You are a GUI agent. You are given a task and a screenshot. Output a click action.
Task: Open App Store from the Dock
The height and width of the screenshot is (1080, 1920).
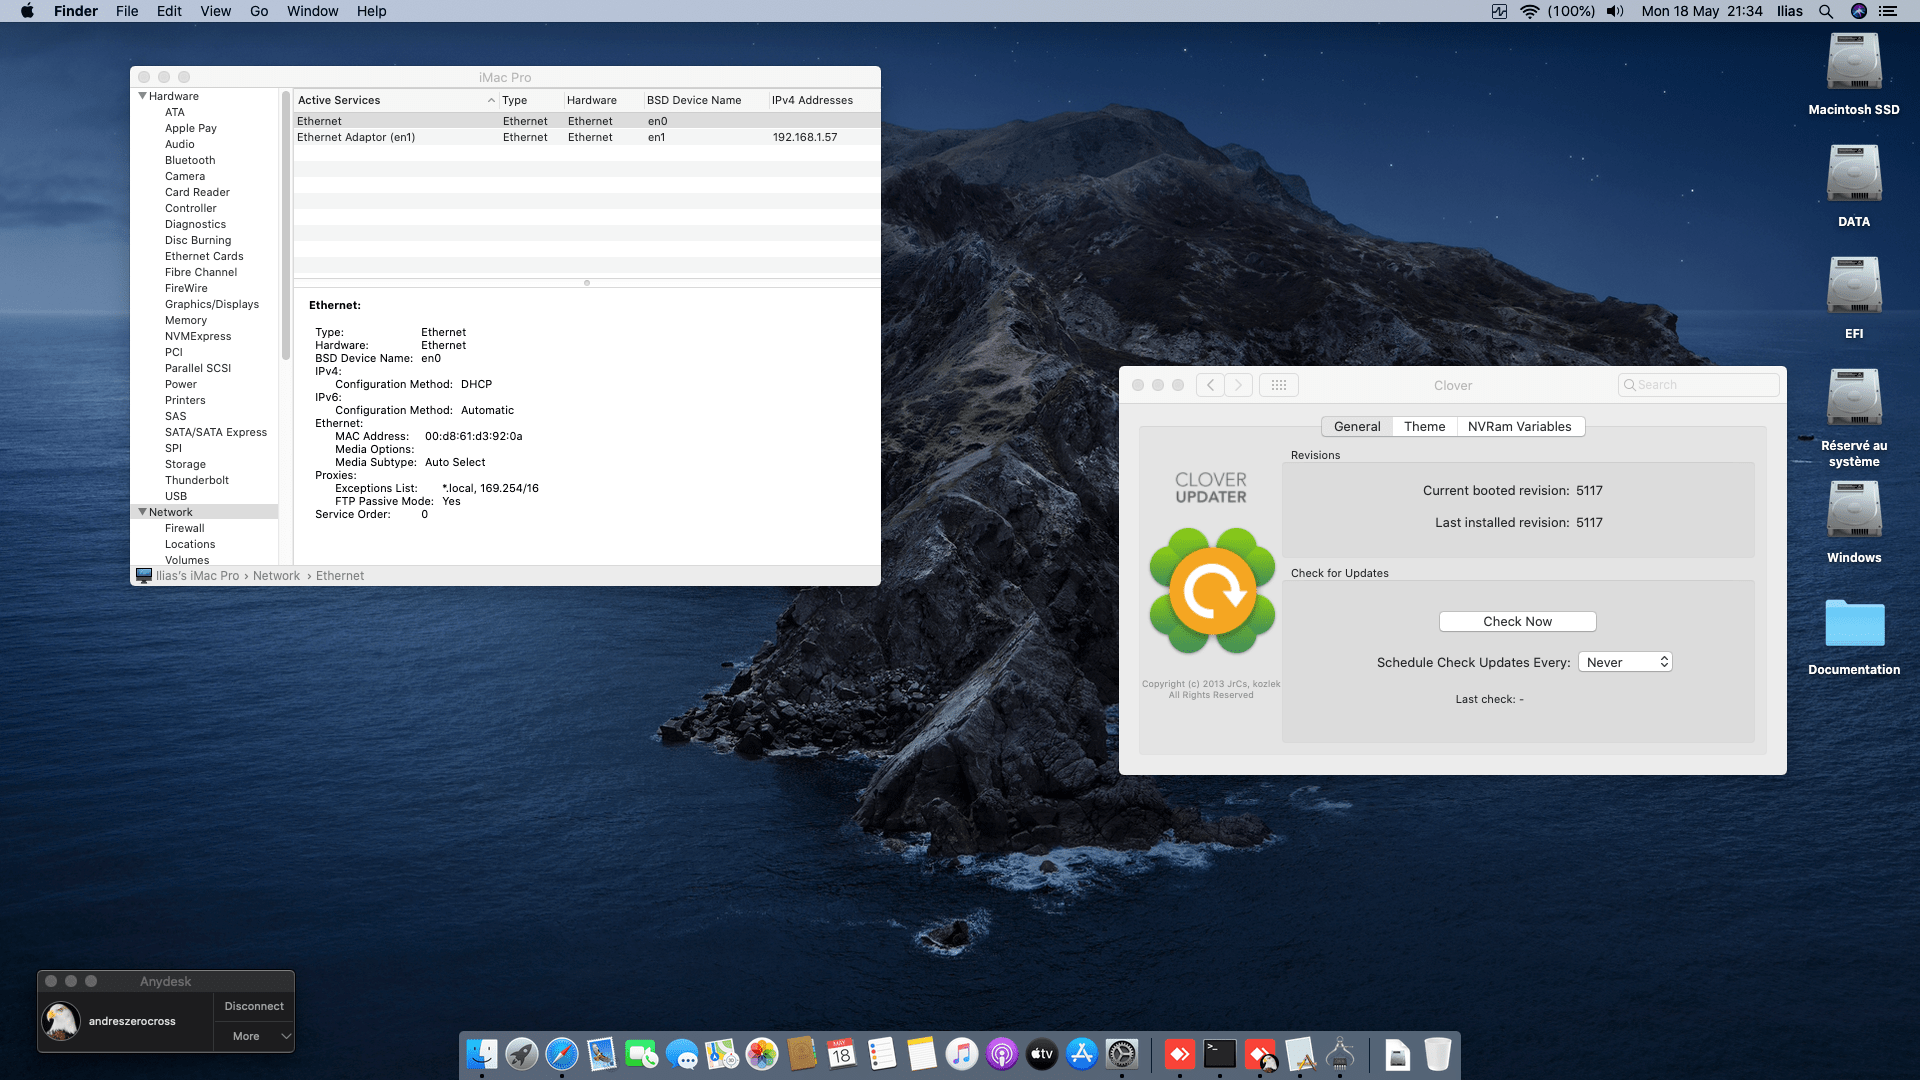(x=1082, y=1054)
